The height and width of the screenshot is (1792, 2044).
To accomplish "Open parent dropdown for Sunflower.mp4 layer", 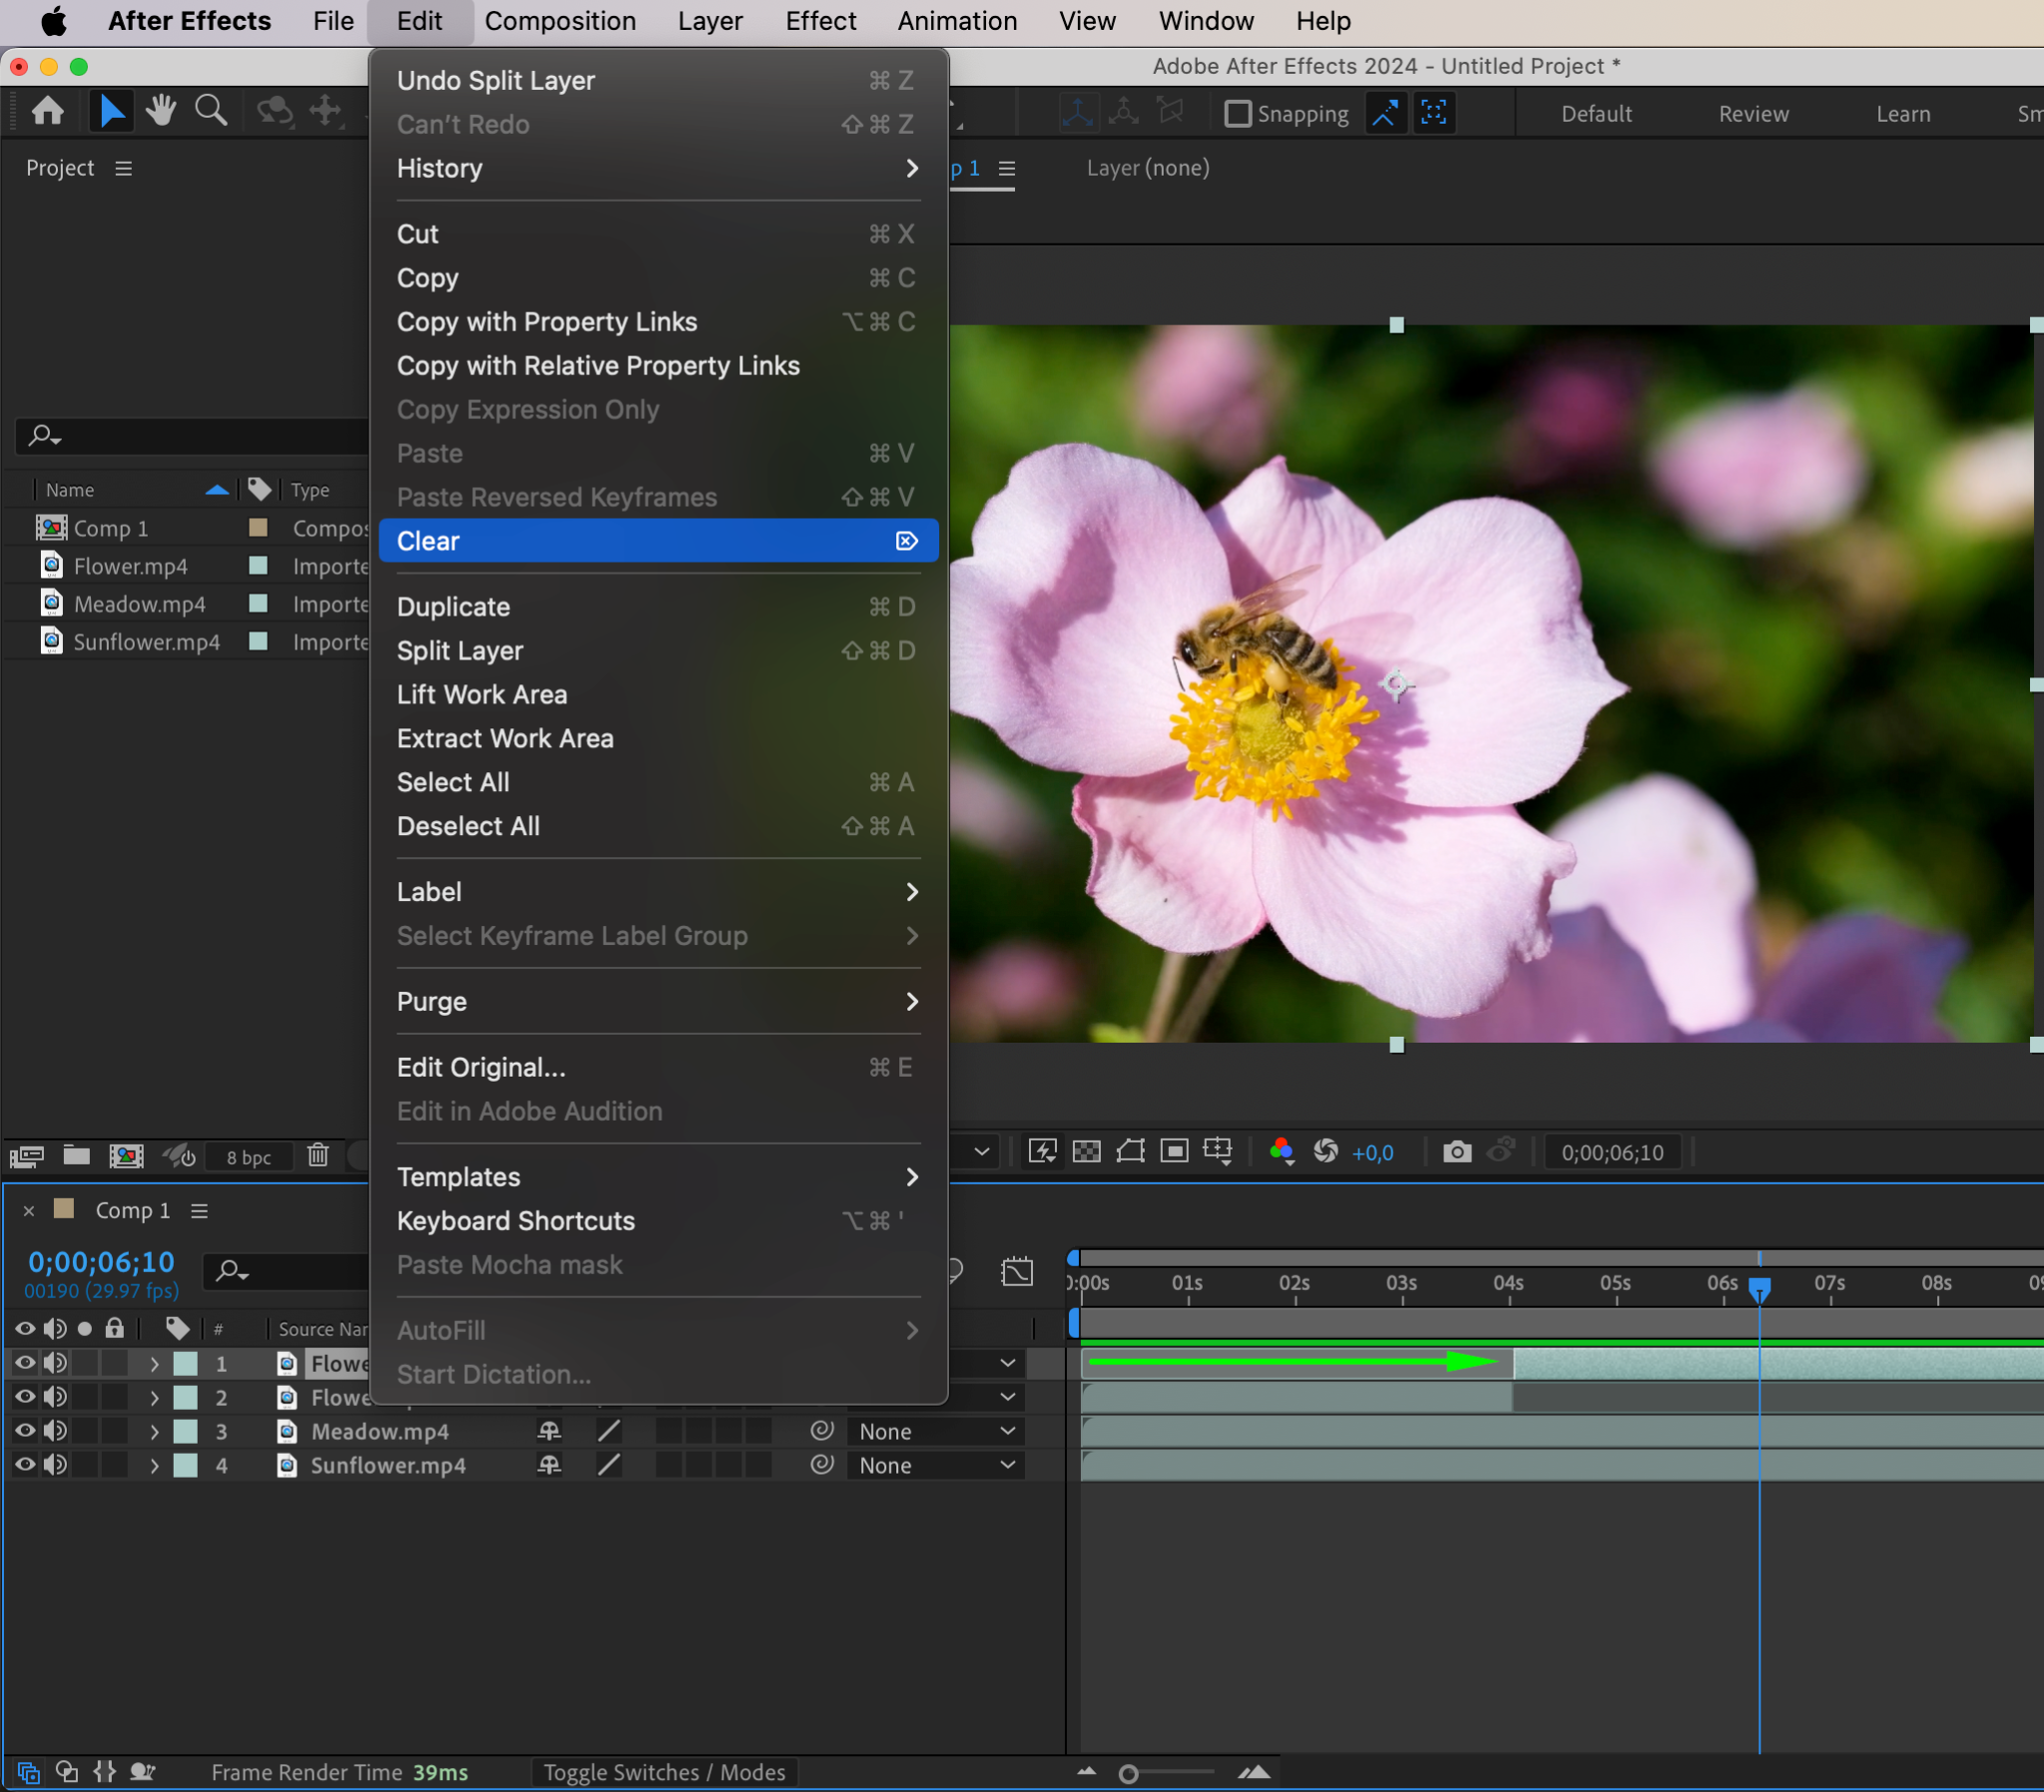I will tap(934, 1465).
